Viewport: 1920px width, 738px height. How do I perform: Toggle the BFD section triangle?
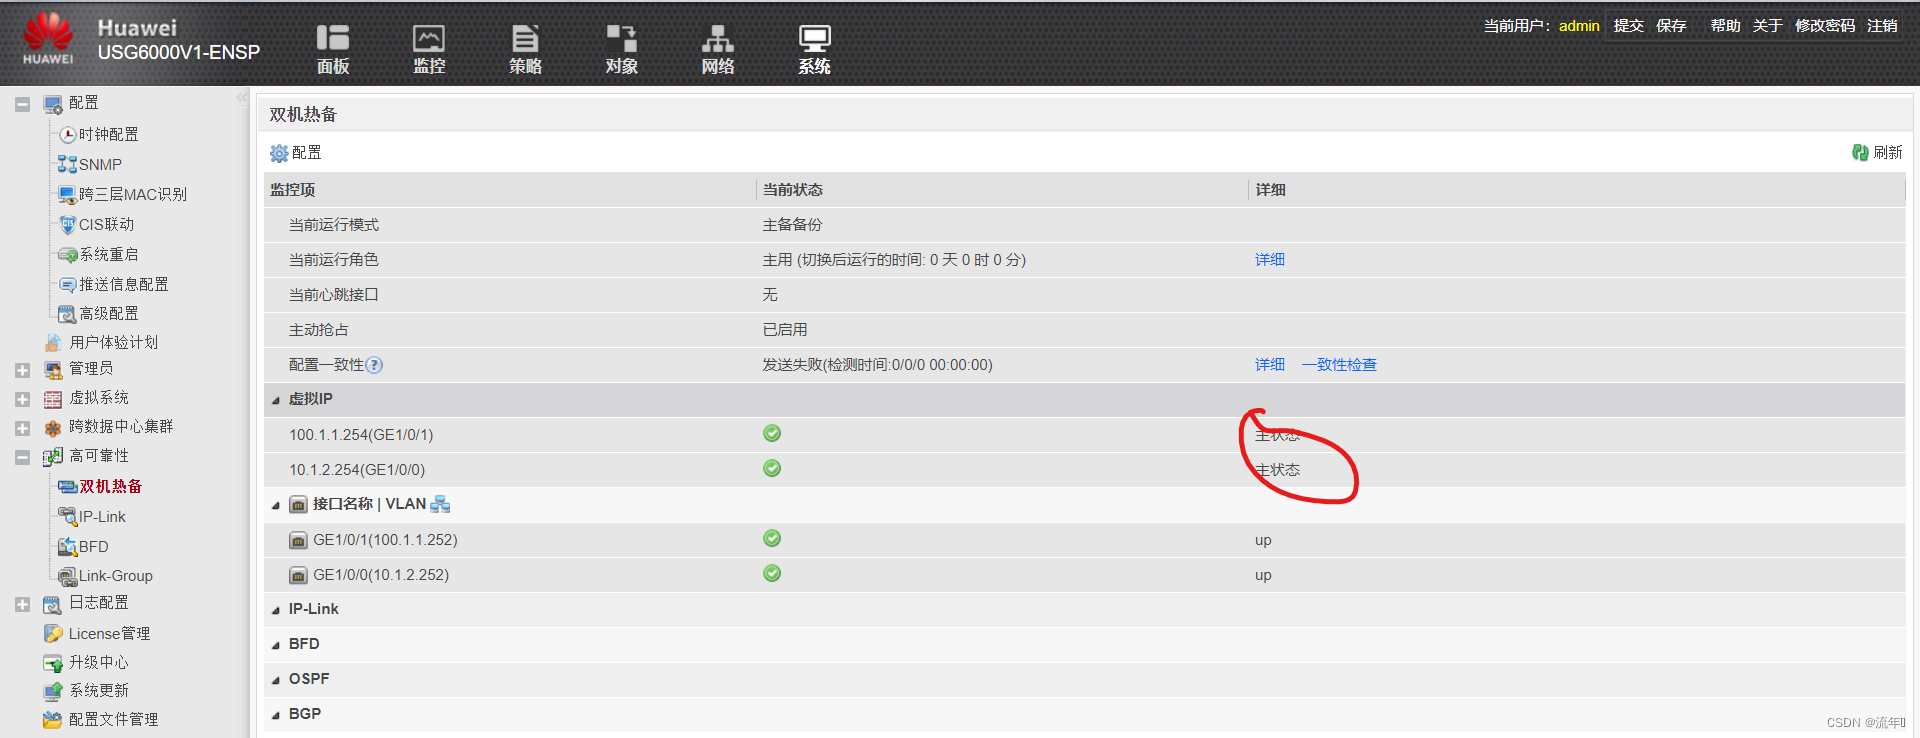(276, 645)
